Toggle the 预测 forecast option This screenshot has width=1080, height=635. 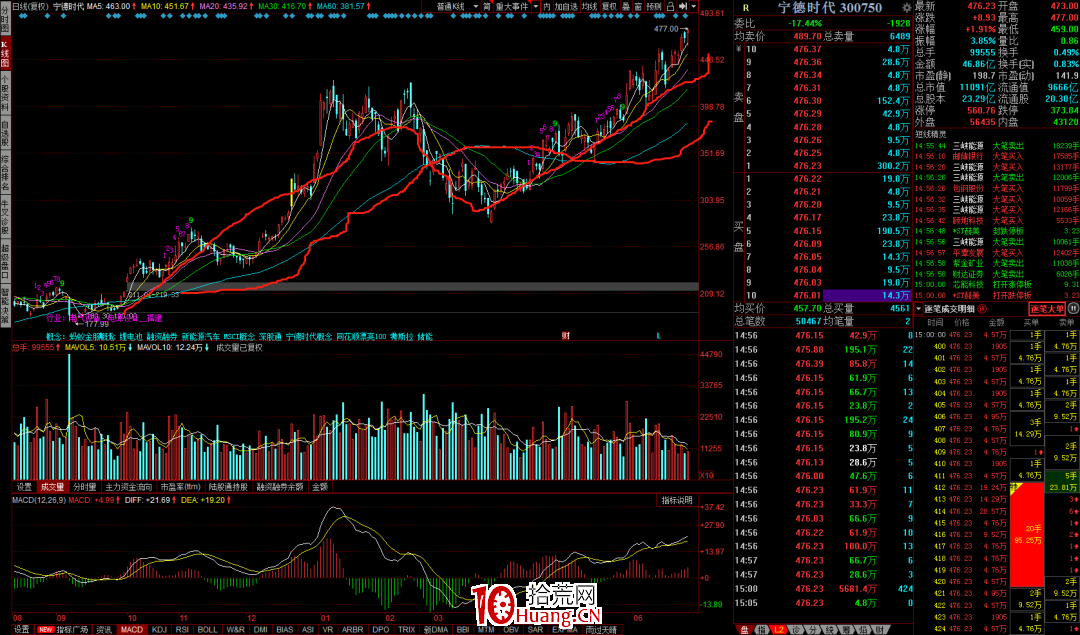654,7
